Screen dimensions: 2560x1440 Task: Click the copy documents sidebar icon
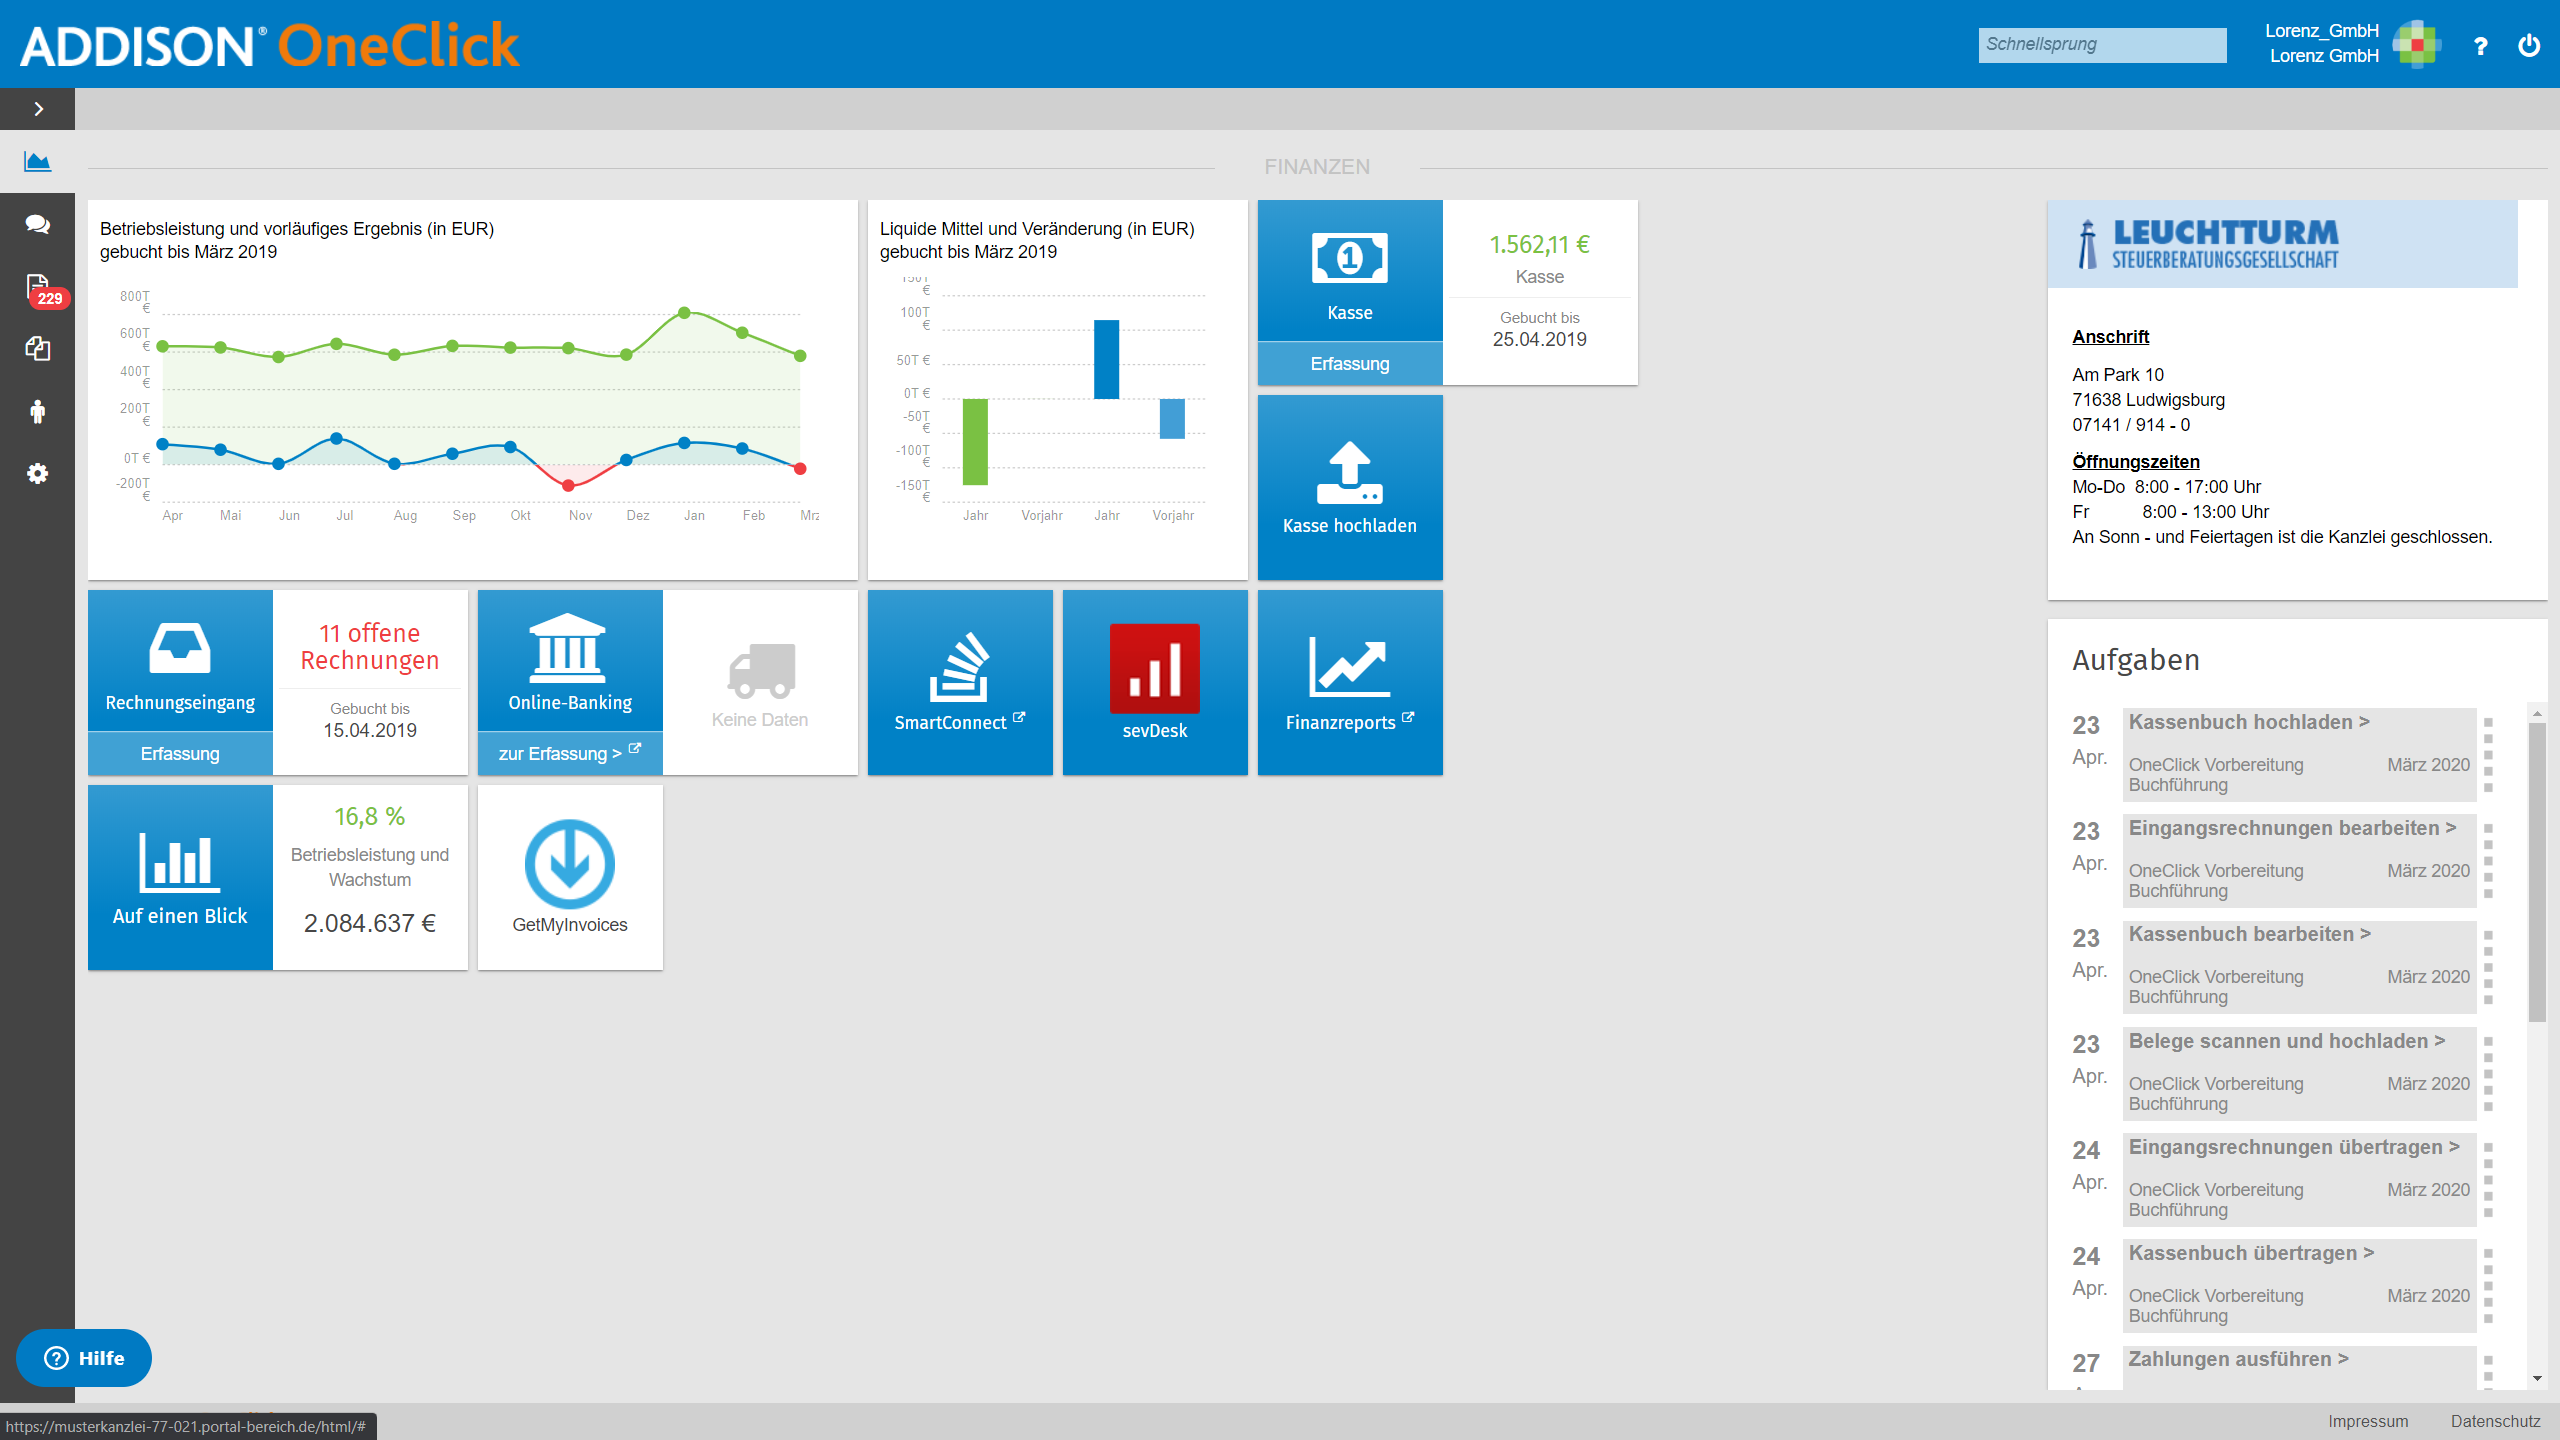point(38,349)
